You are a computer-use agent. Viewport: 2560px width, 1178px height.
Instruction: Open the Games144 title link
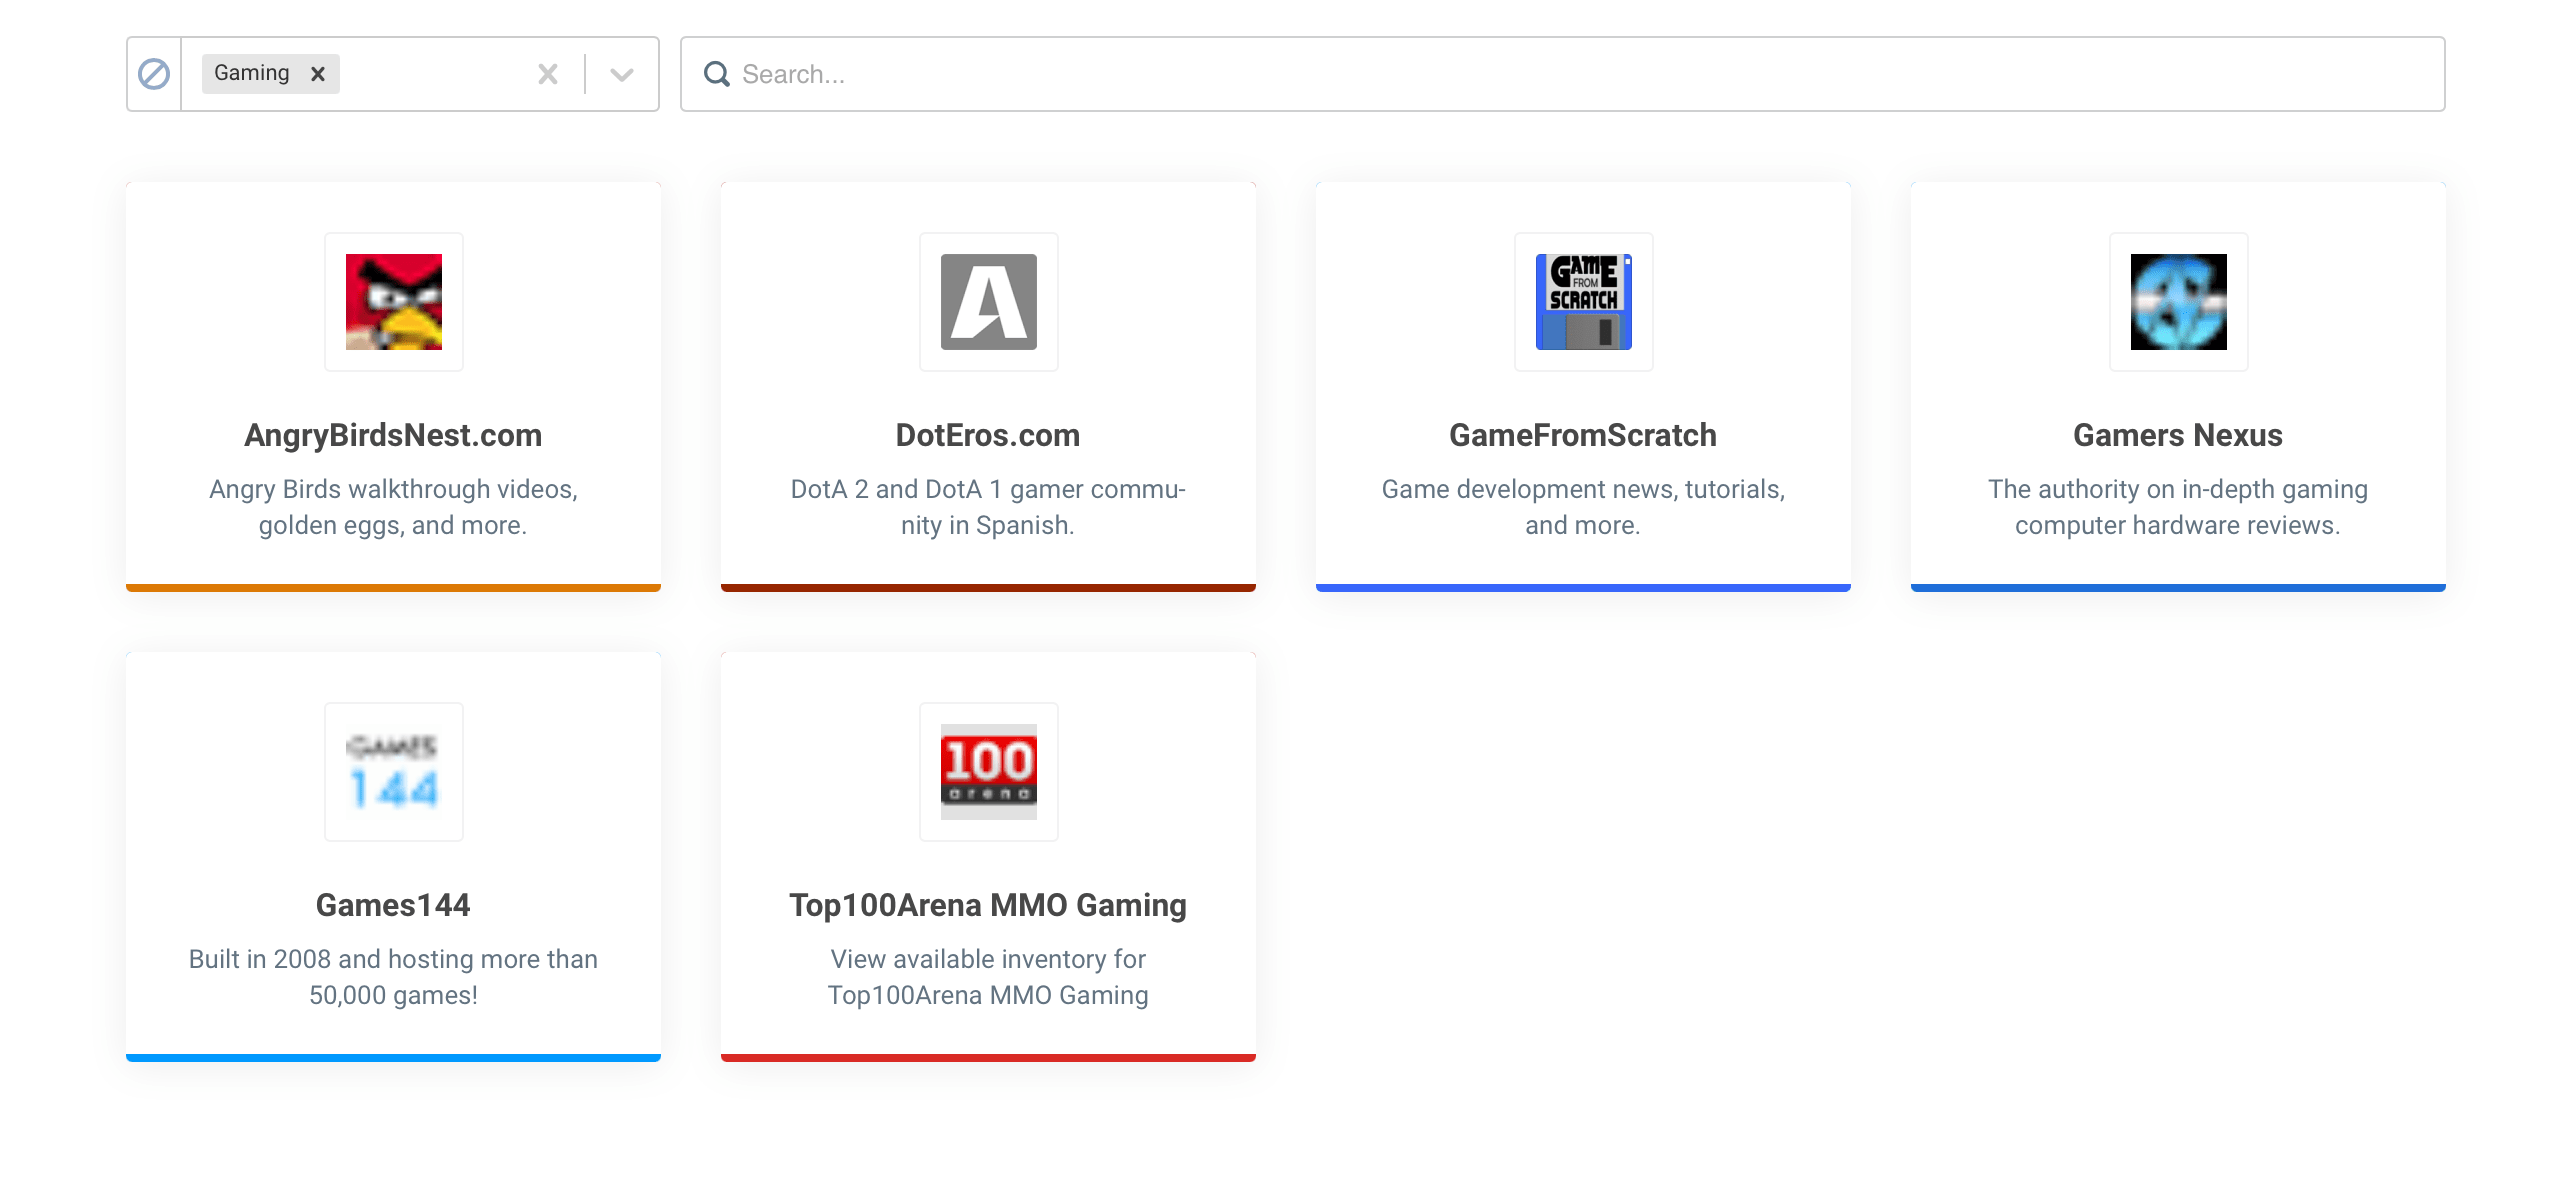coord(393,905)
